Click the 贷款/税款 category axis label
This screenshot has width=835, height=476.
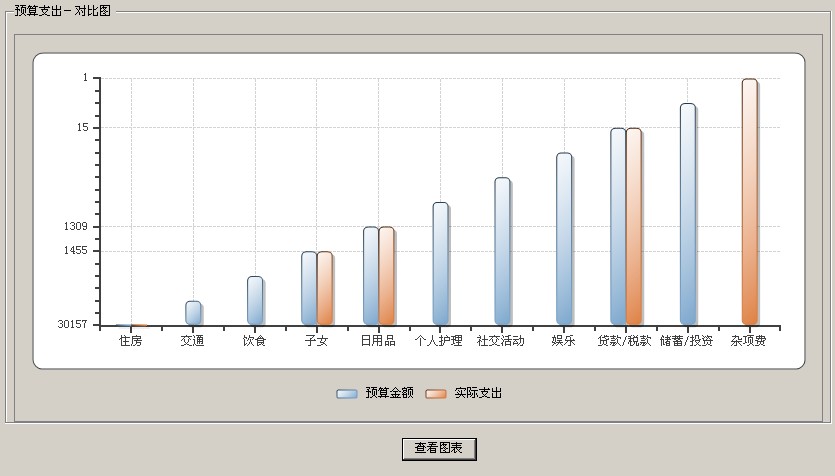tap(624, 341)
